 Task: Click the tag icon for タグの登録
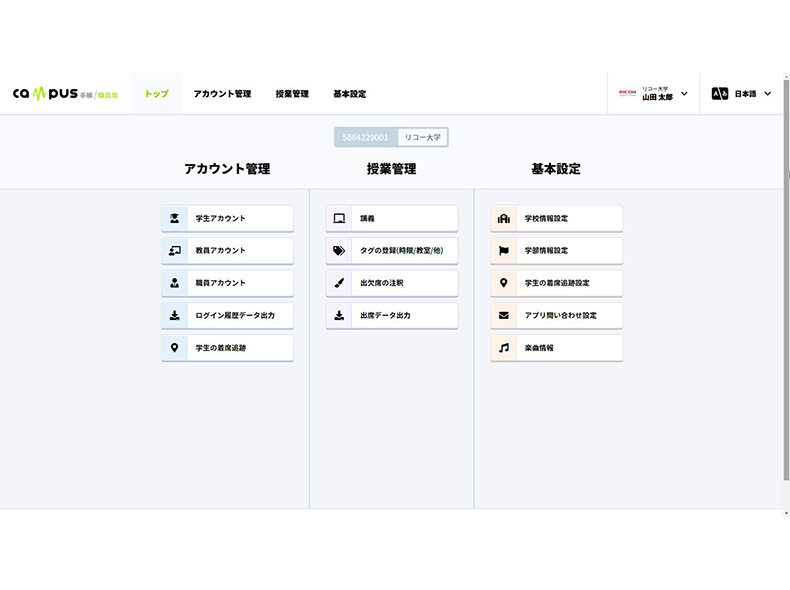click(x=339, y=250)
